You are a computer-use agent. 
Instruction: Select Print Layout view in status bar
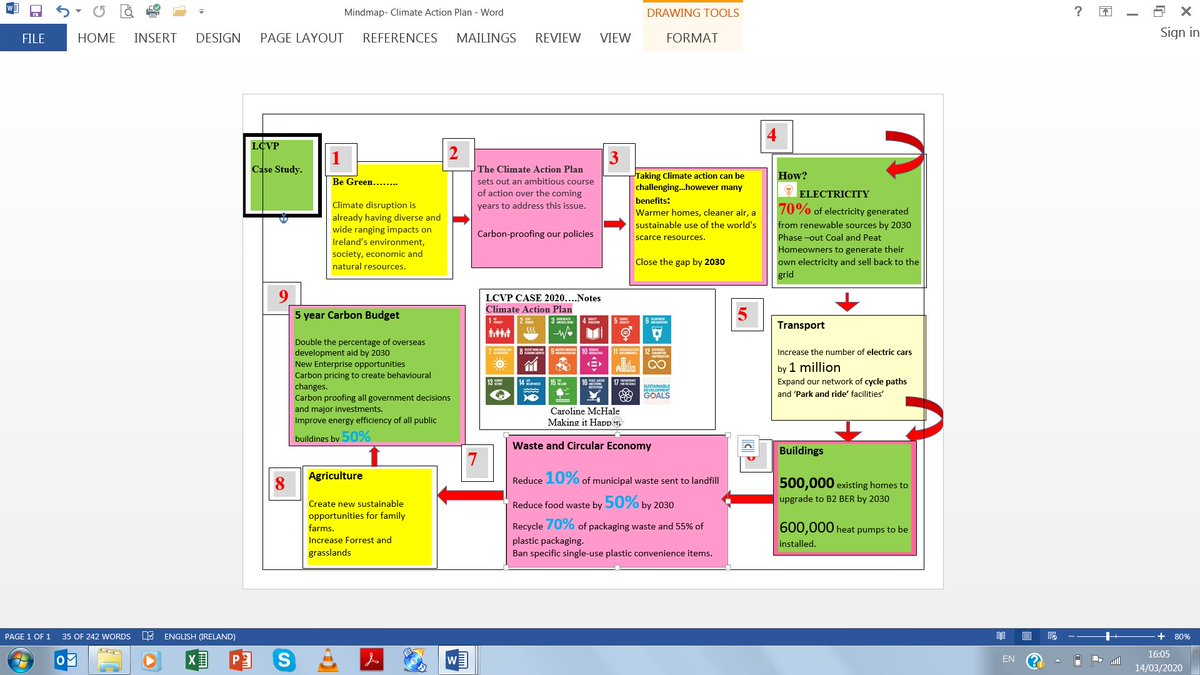[1026, 636]
